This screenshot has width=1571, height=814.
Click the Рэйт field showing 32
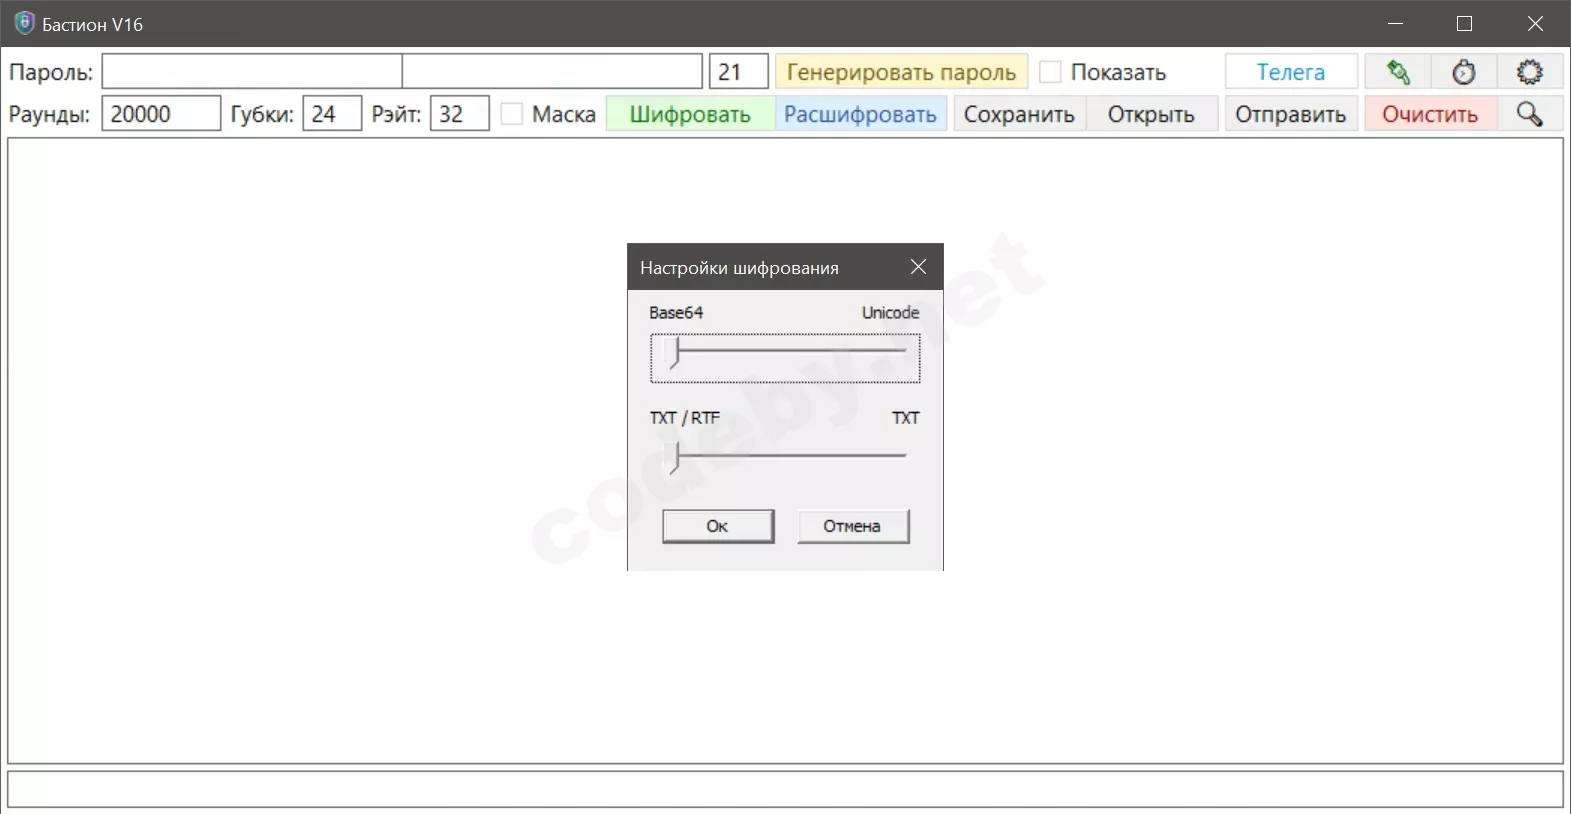click(x=460, y=114)
